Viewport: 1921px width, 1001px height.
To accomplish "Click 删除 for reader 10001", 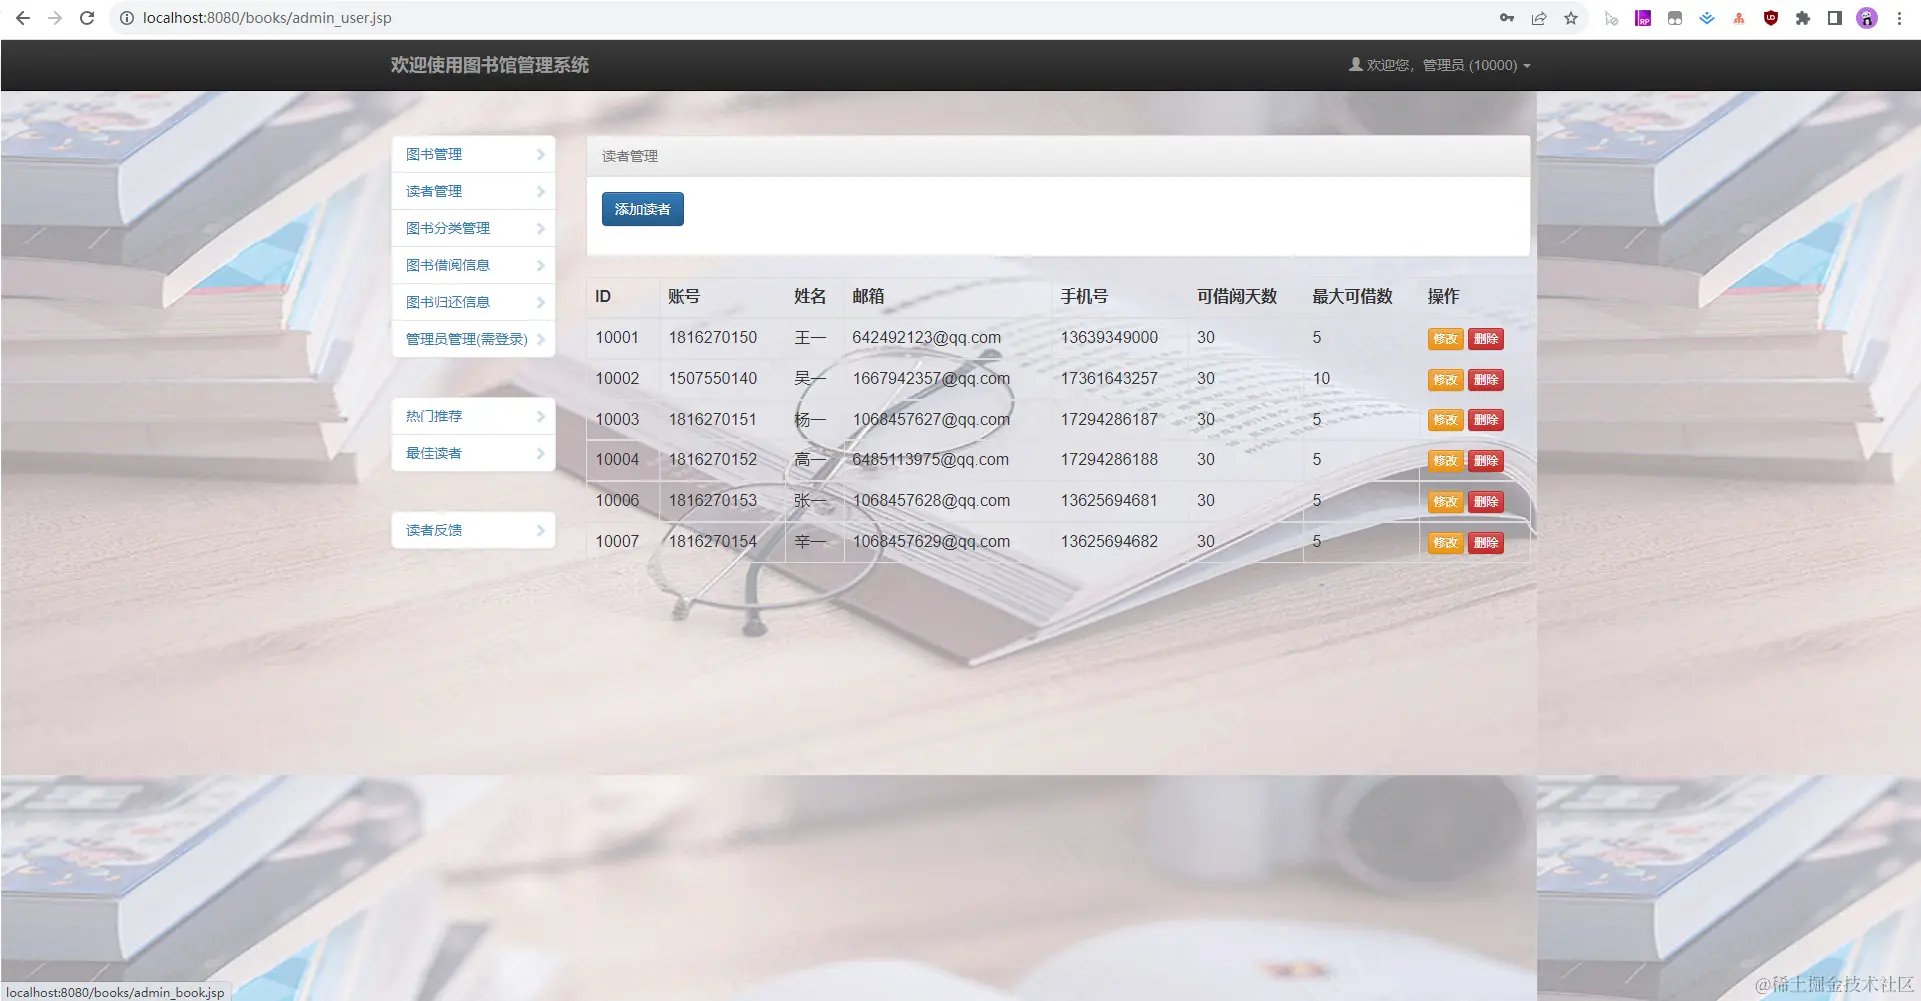I will click(1486, 339).
